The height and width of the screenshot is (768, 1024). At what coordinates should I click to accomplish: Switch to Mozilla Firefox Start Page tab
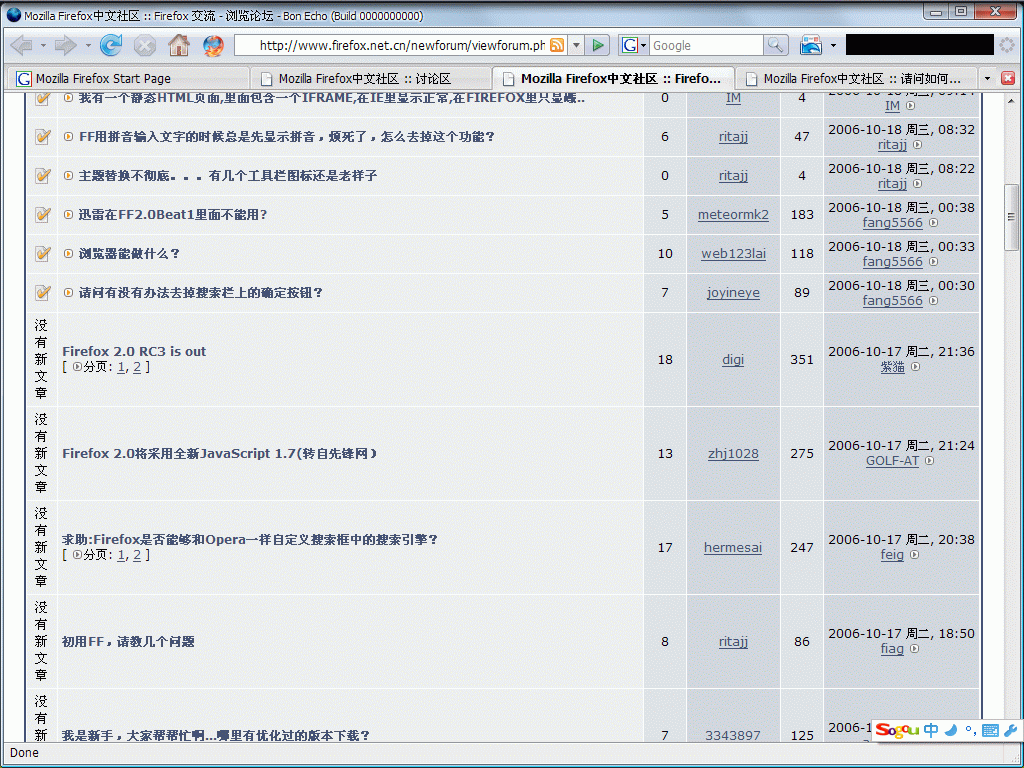click(x=127, y=78)
